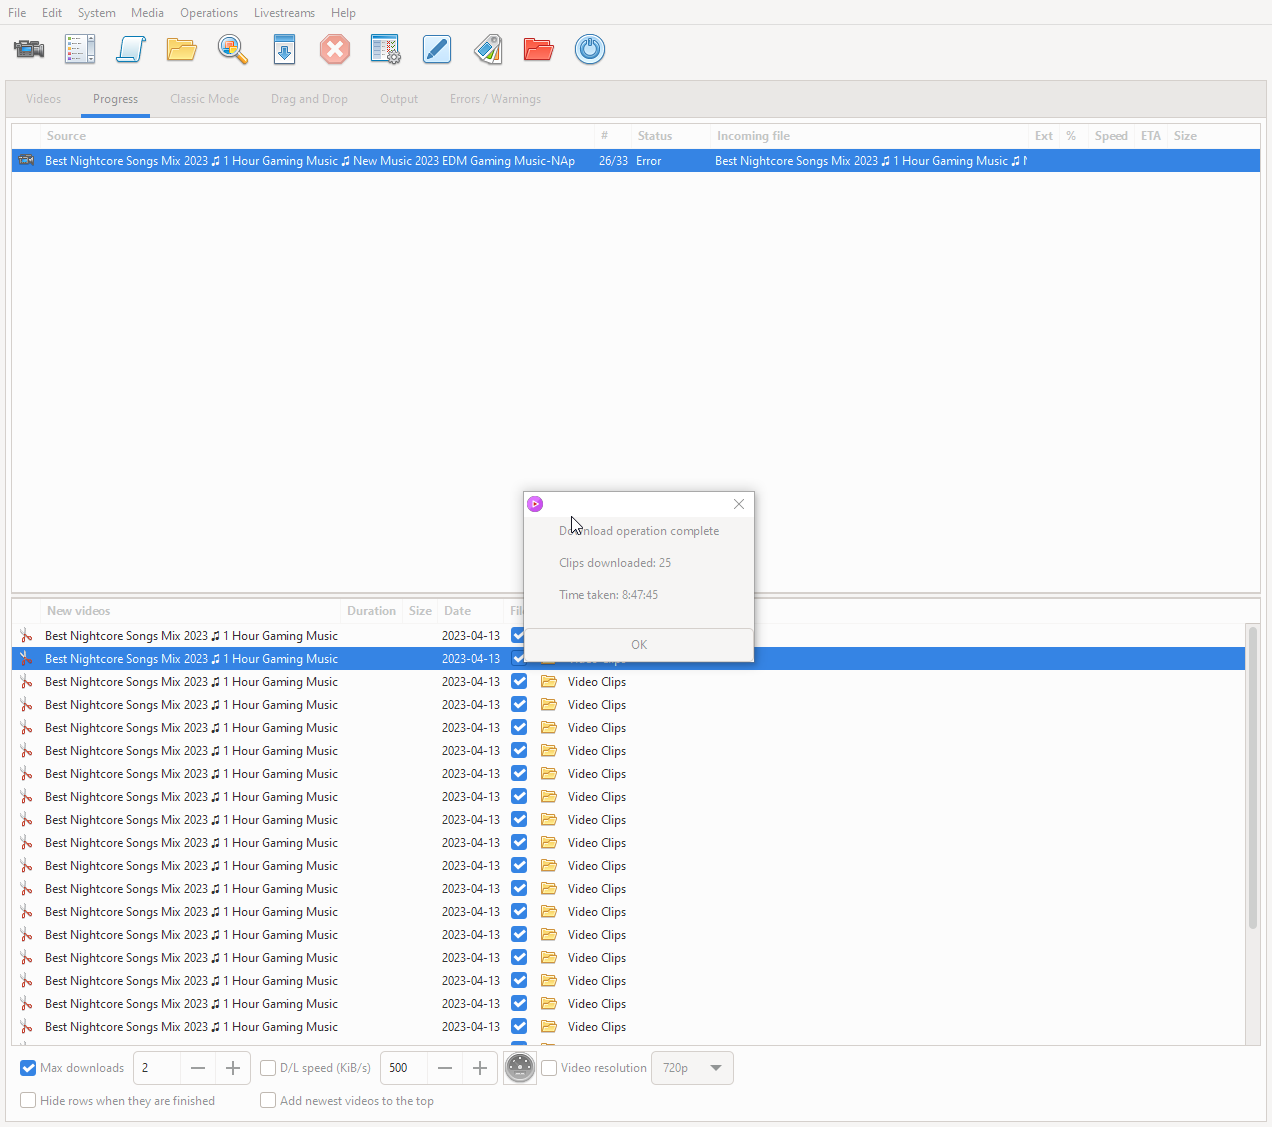Start downloads with the blue download arrow icon
This screenshot has height=1127, width=1272.
click(284, 49)
